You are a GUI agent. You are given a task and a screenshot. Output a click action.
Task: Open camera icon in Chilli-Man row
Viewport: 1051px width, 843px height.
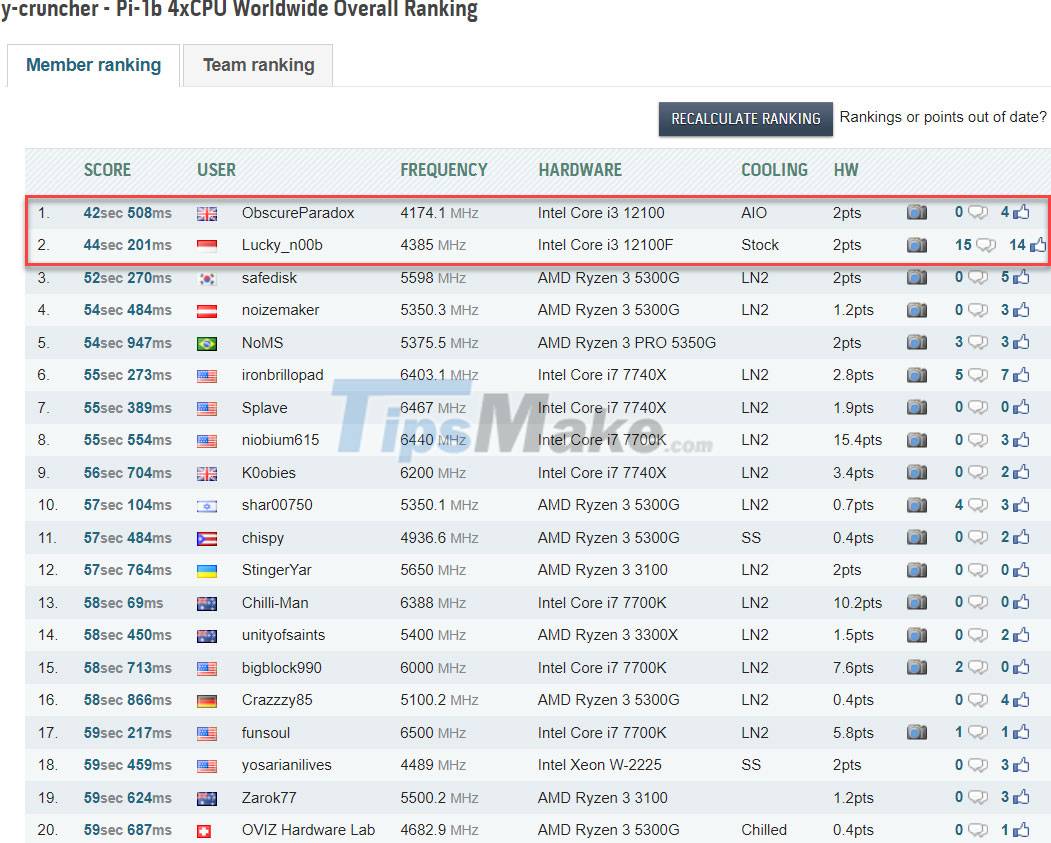click(x=916, y=603)
